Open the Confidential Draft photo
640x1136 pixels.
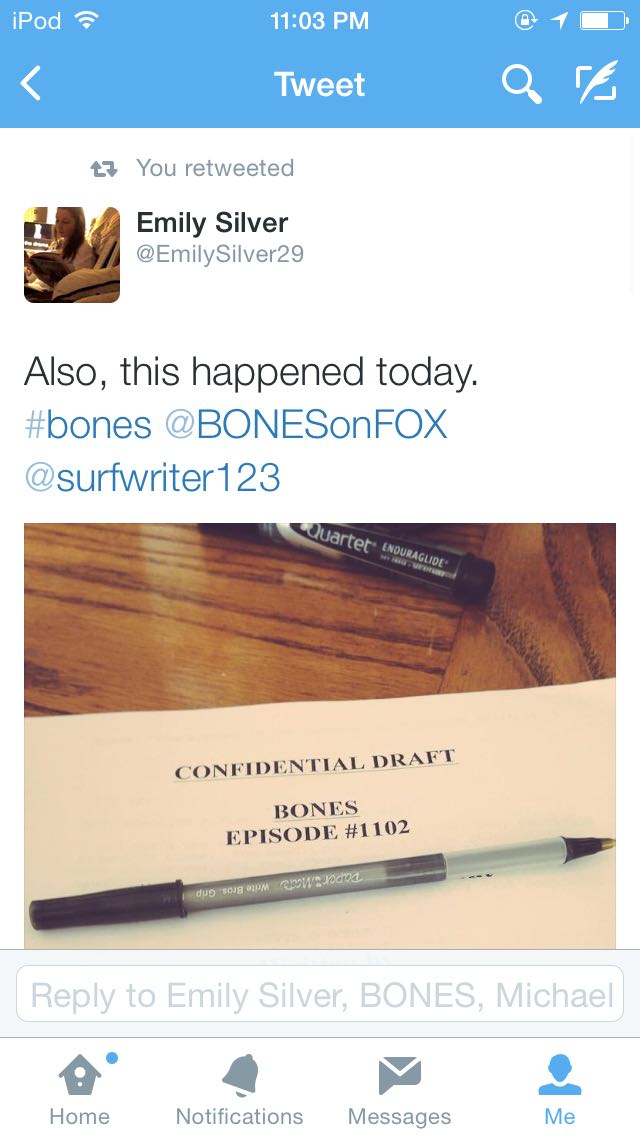point(320,735)
